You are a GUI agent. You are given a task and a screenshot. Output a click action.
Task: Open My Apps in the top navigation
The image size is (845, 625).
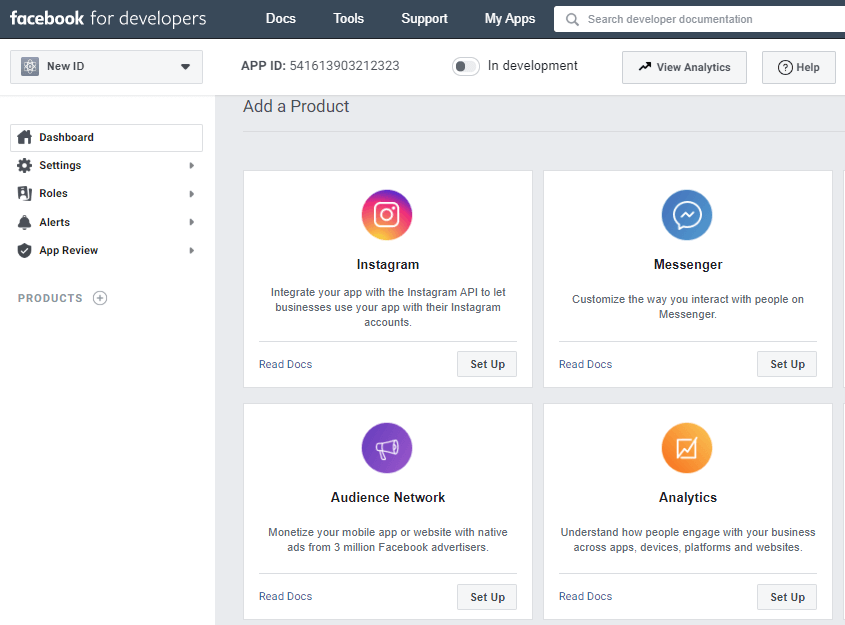click(x=510, y=18)
